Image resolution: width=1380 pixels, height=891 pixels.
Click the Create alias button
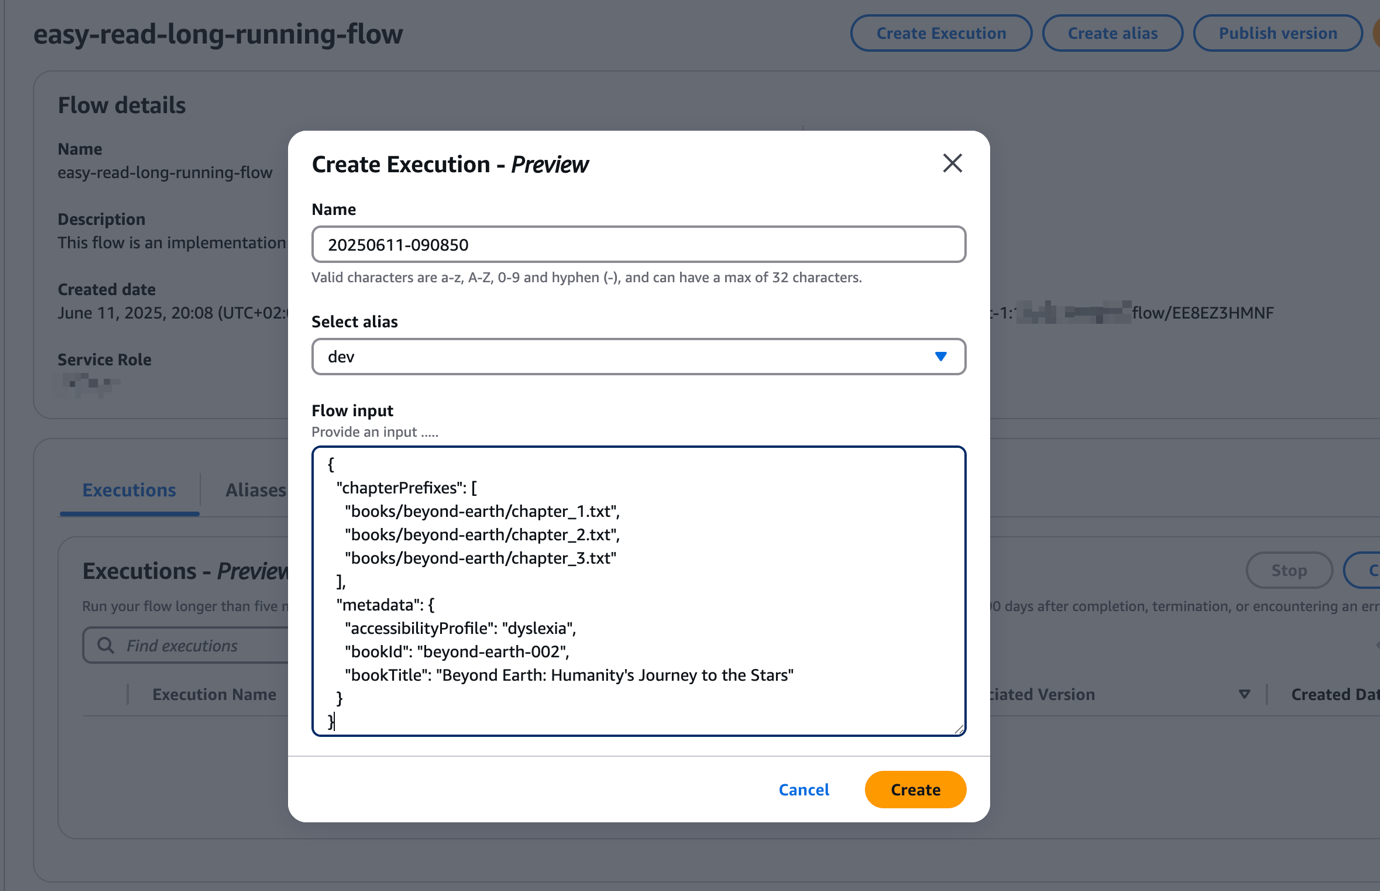coord(1112,33)
